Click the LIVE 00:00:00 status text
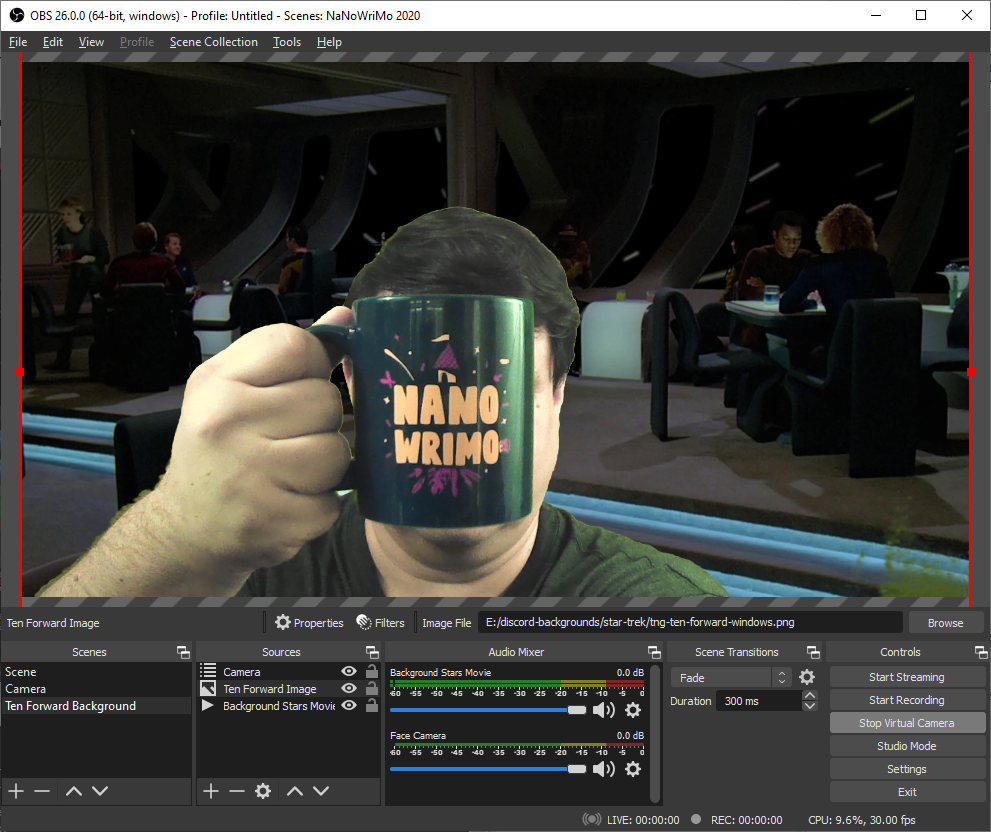Image resolution: width=991 pixels, height=832 pixels. (x=643, y=820)
